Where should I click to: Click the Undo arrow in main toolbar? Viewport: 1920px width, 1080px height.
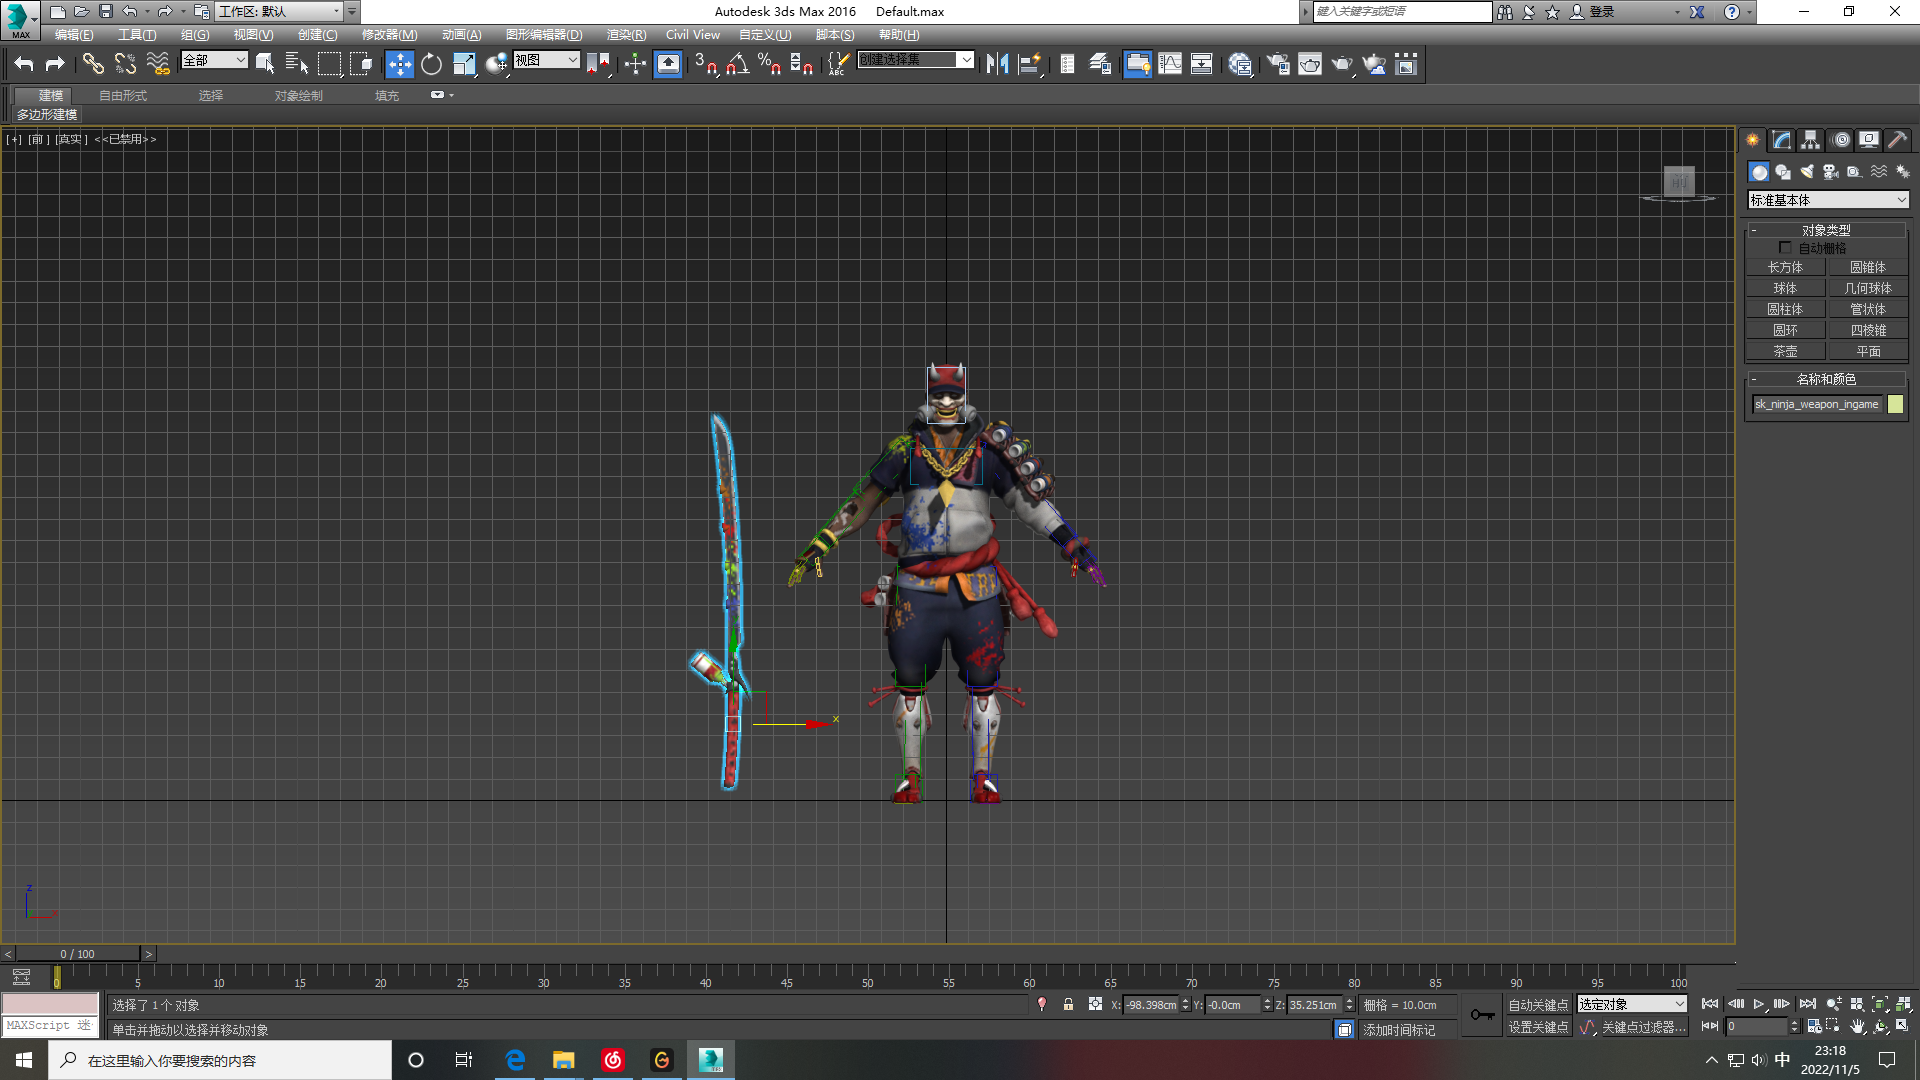(24, 64)
